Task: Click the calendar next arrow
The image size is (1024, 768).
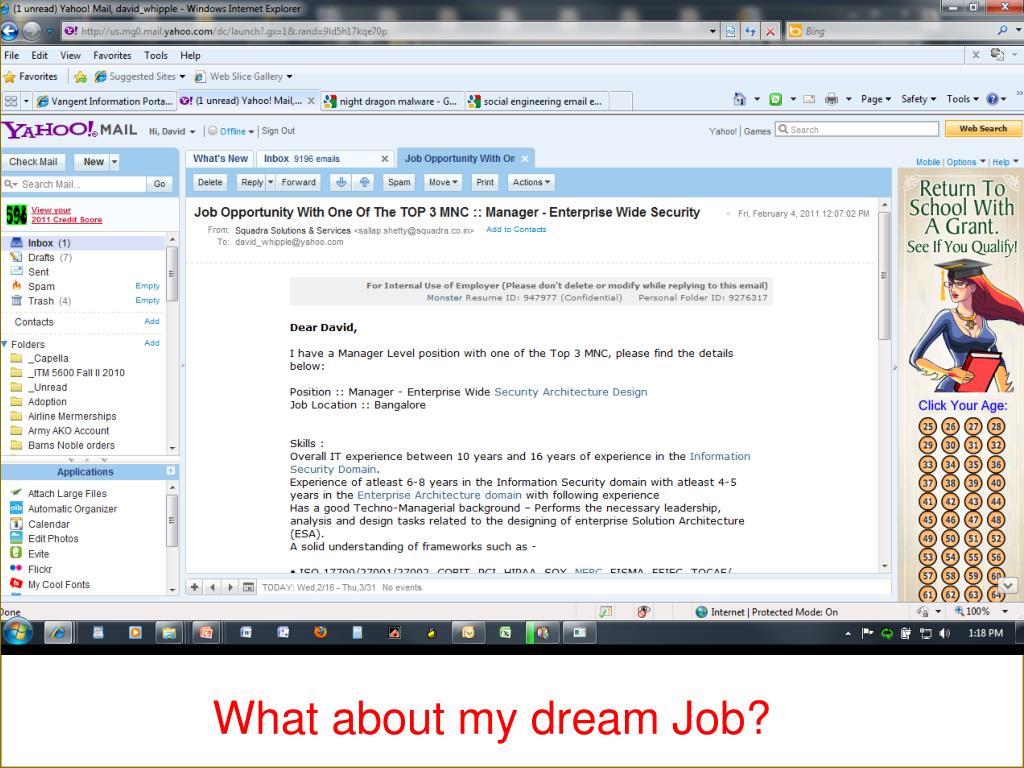Action: pyautogui.click(x=230, y=587)
